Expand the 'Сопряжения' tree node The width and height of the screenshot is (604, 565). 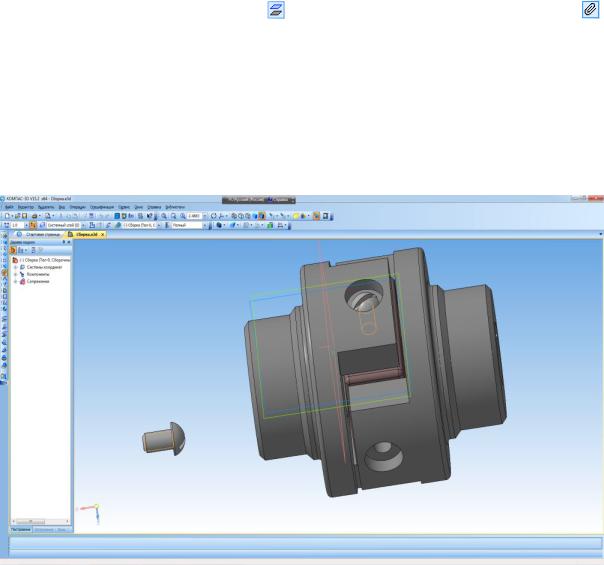pos(16,282)
